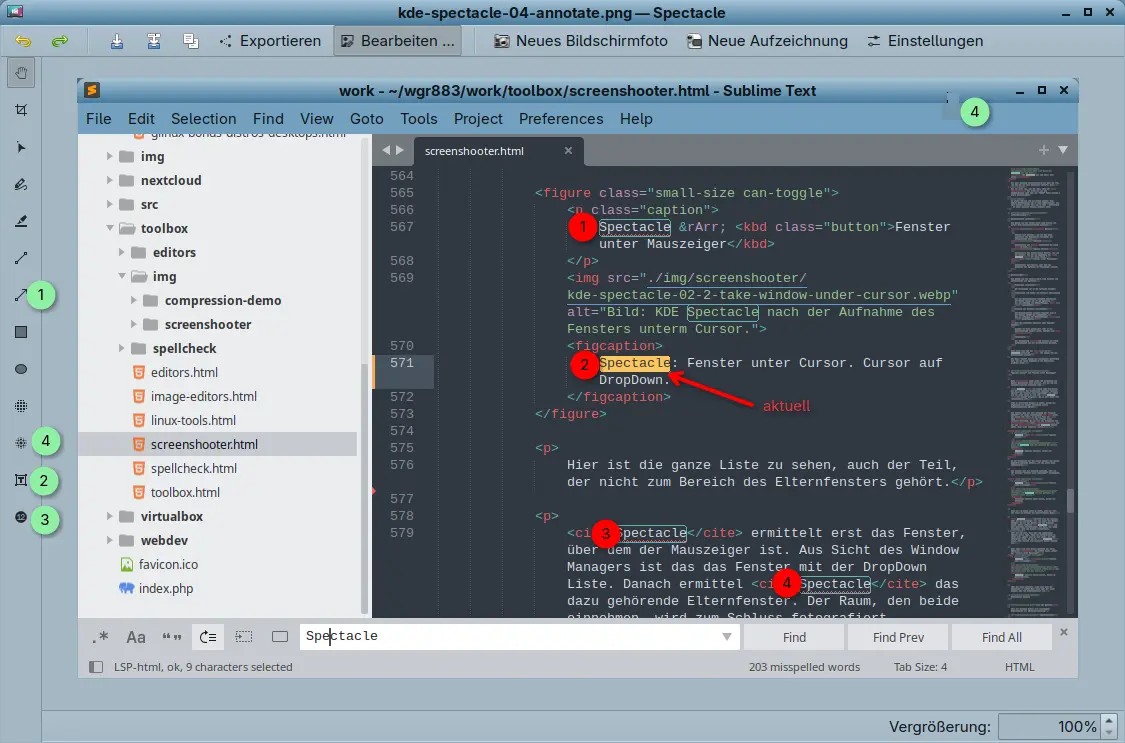This screenshot has width=1125, height=743.
Task: Expand the nextcloud folder in Sublime sidebar
Action: point(110,180)
